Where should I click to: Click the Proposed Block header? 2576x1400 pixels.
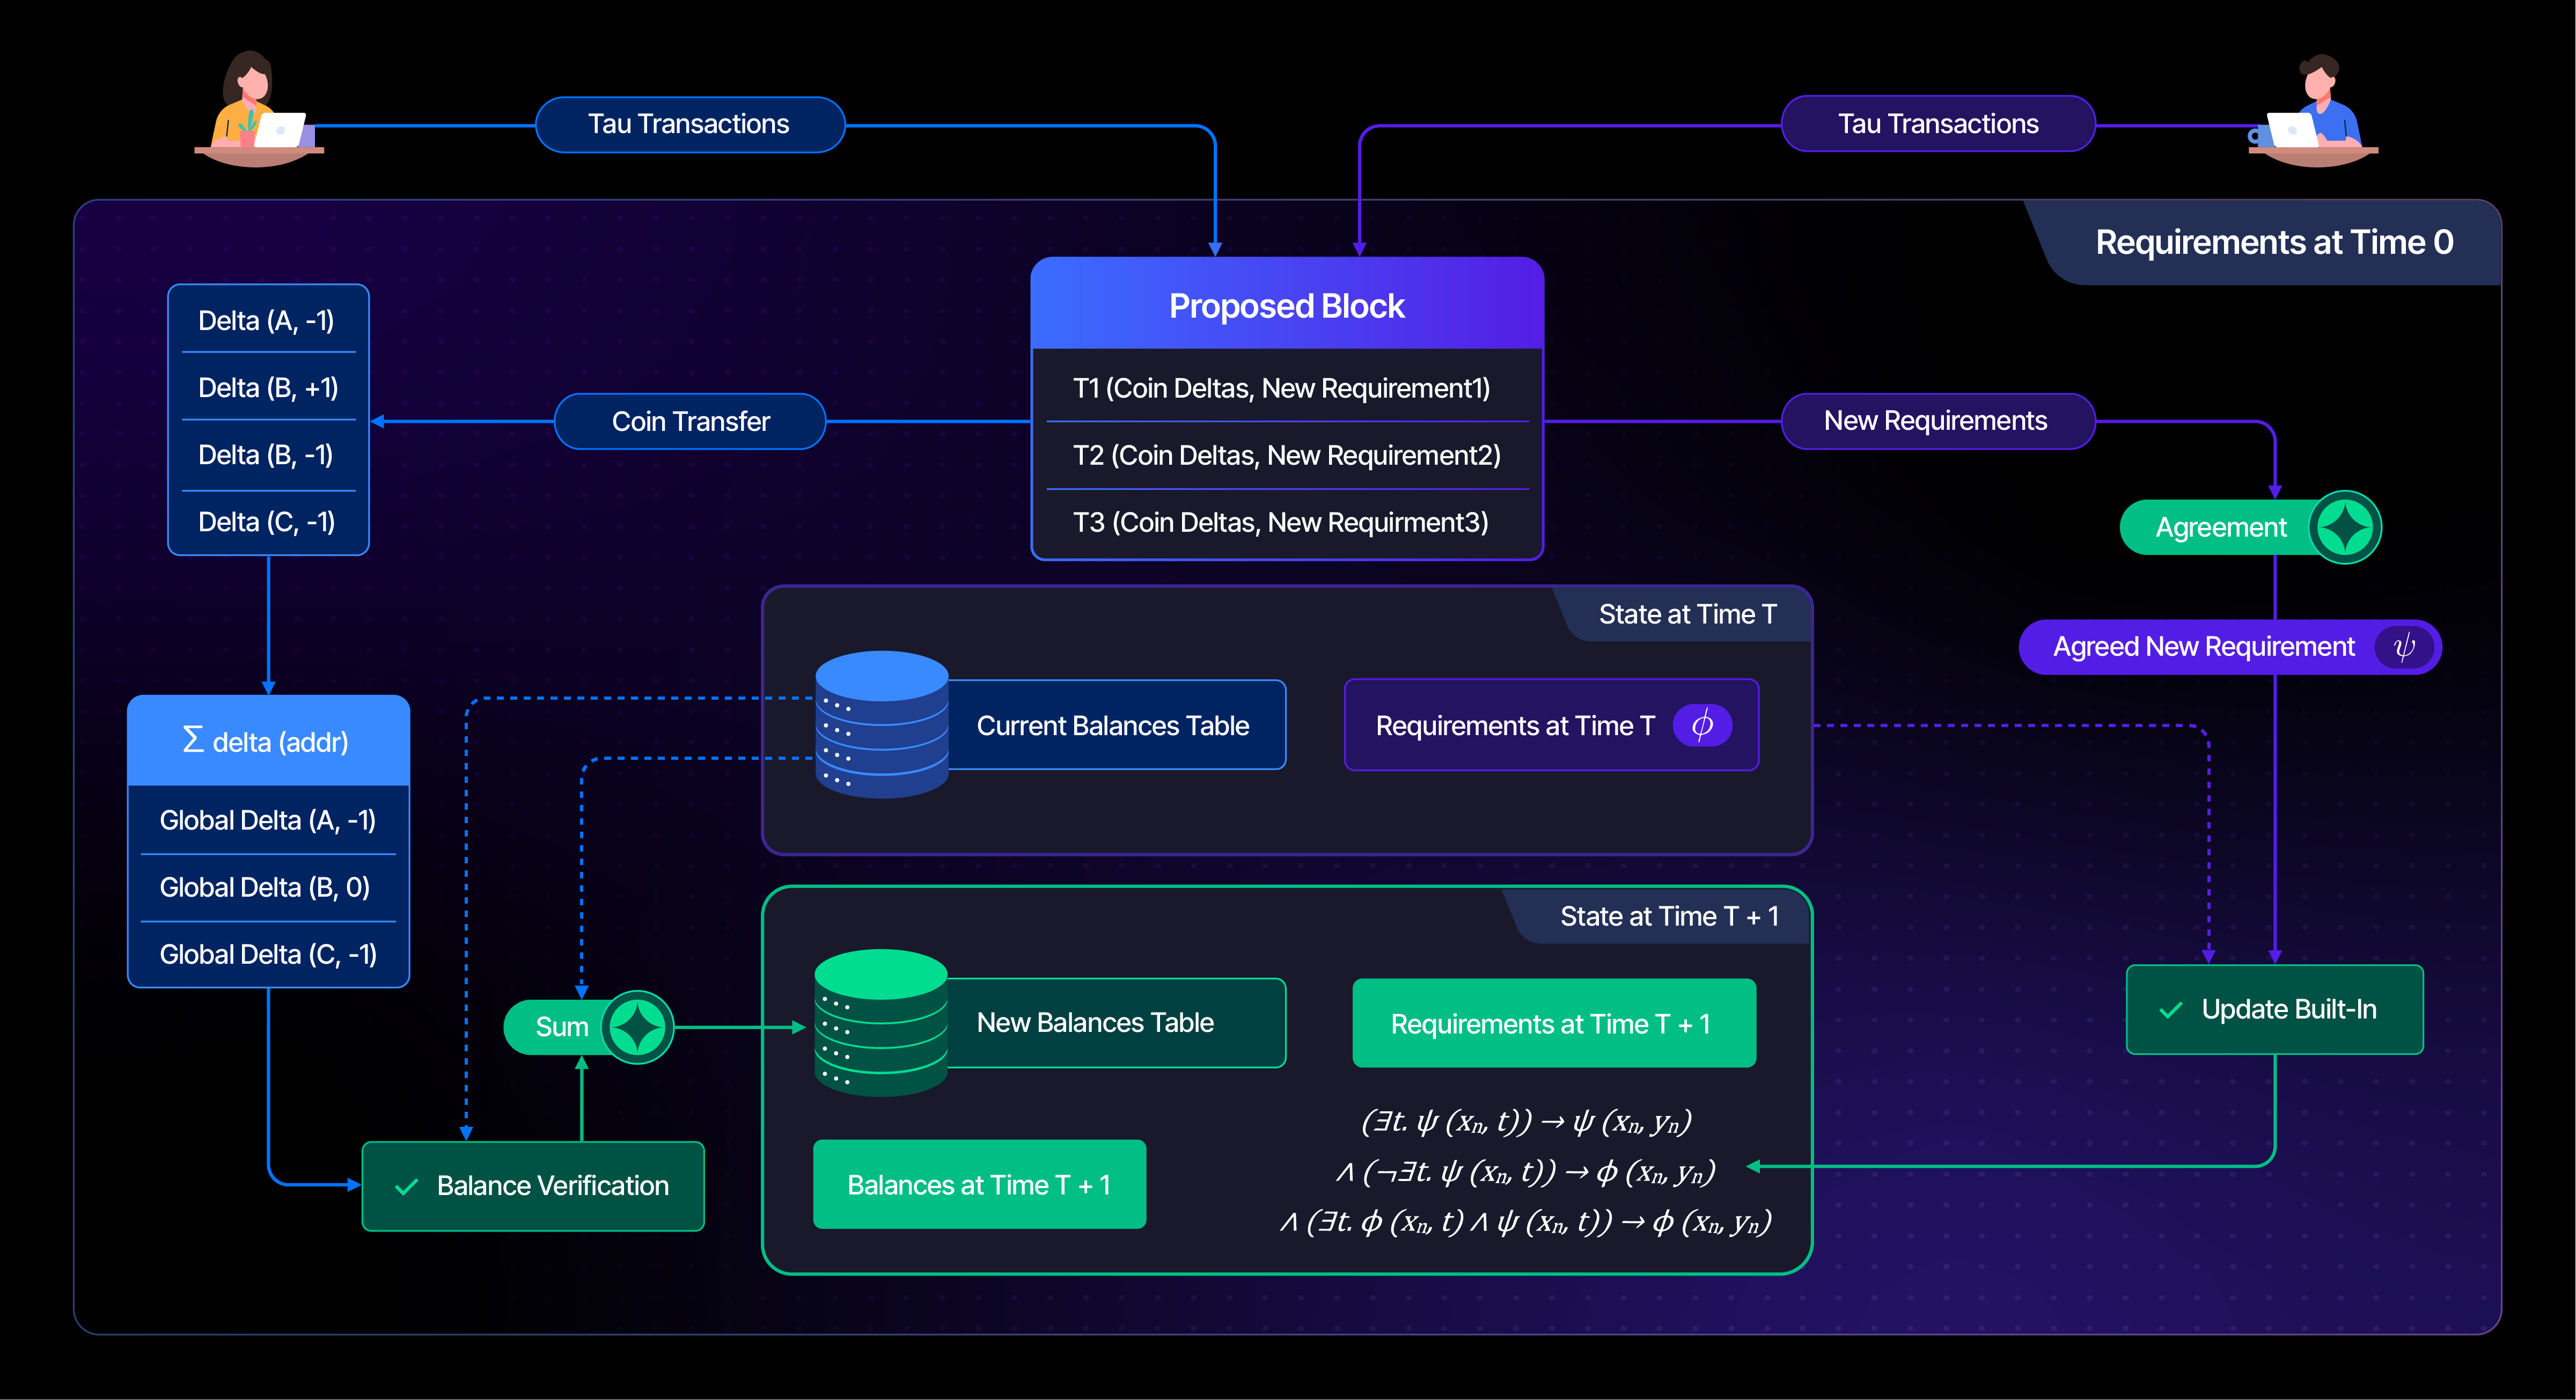coord(1287,305)
